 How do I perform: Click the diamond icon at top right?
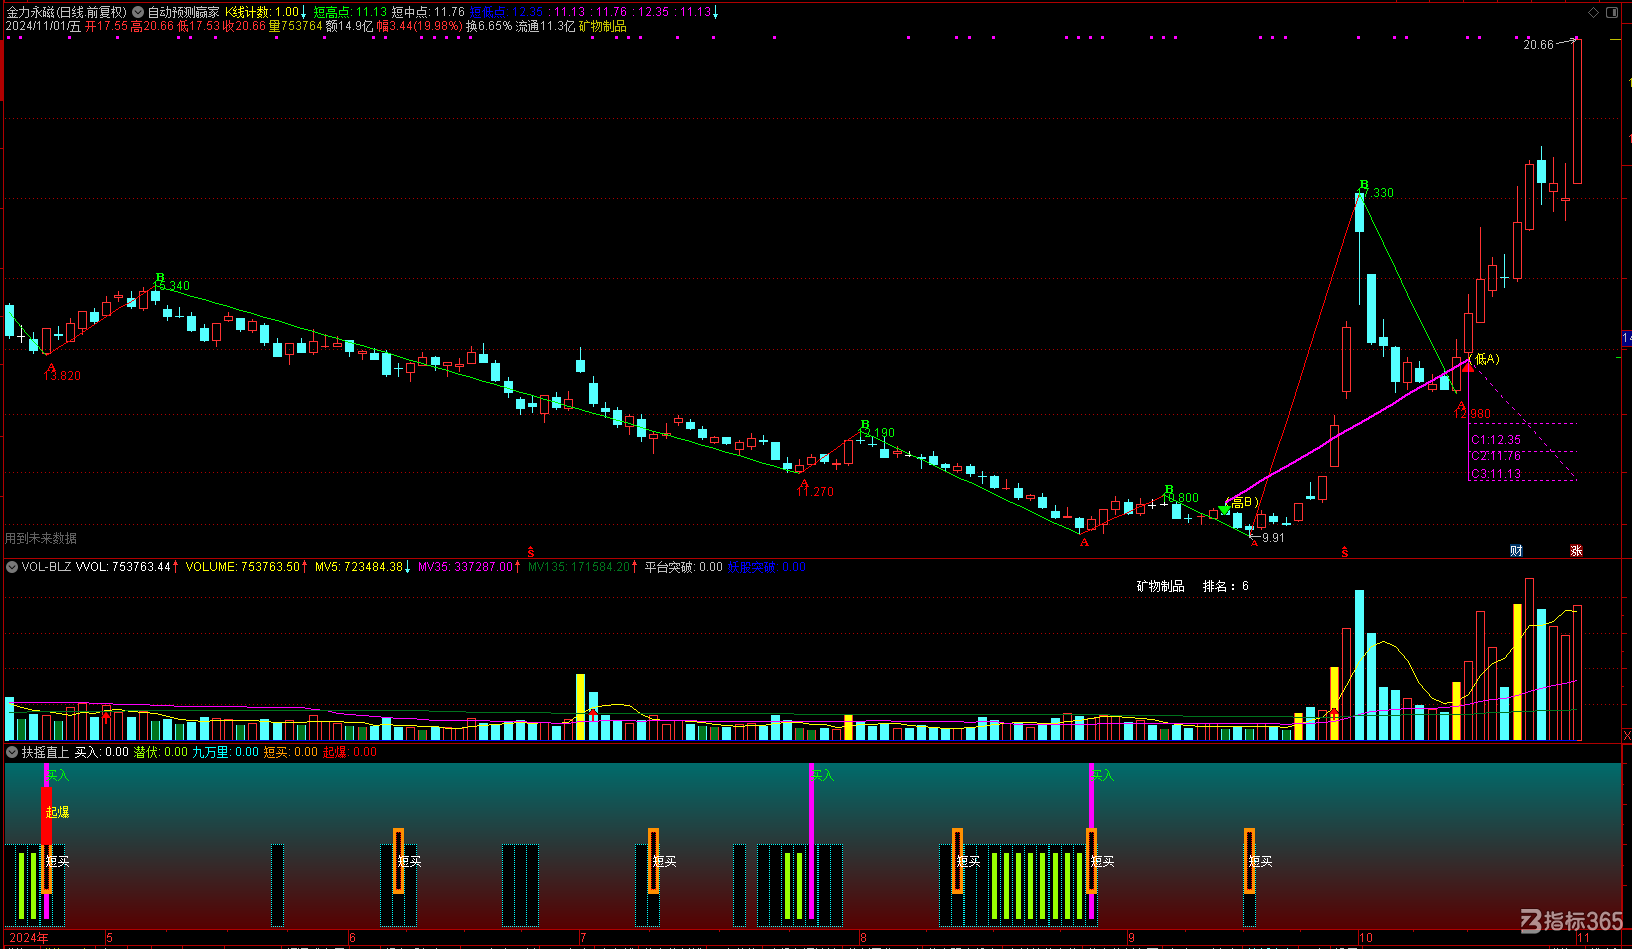click(1594, 12)
